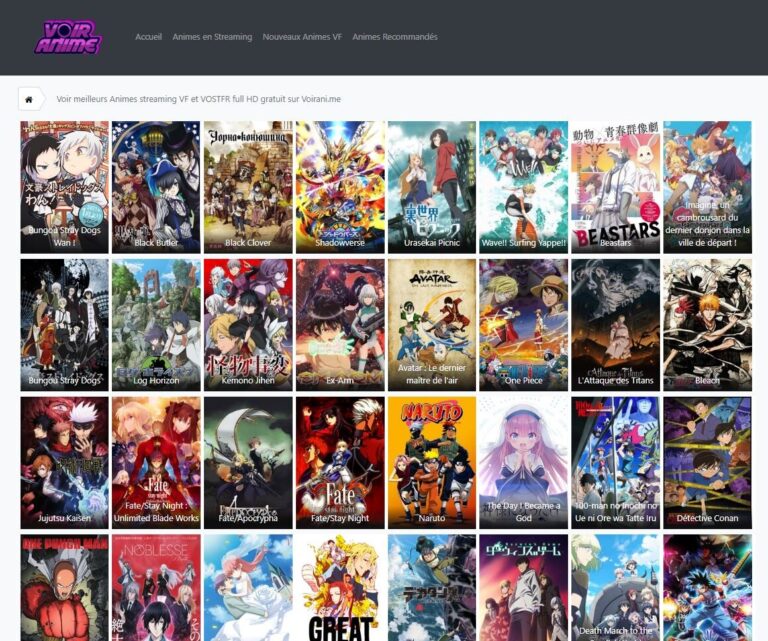Open the GREAT-titled anime poster

click(x=340, y=588)
